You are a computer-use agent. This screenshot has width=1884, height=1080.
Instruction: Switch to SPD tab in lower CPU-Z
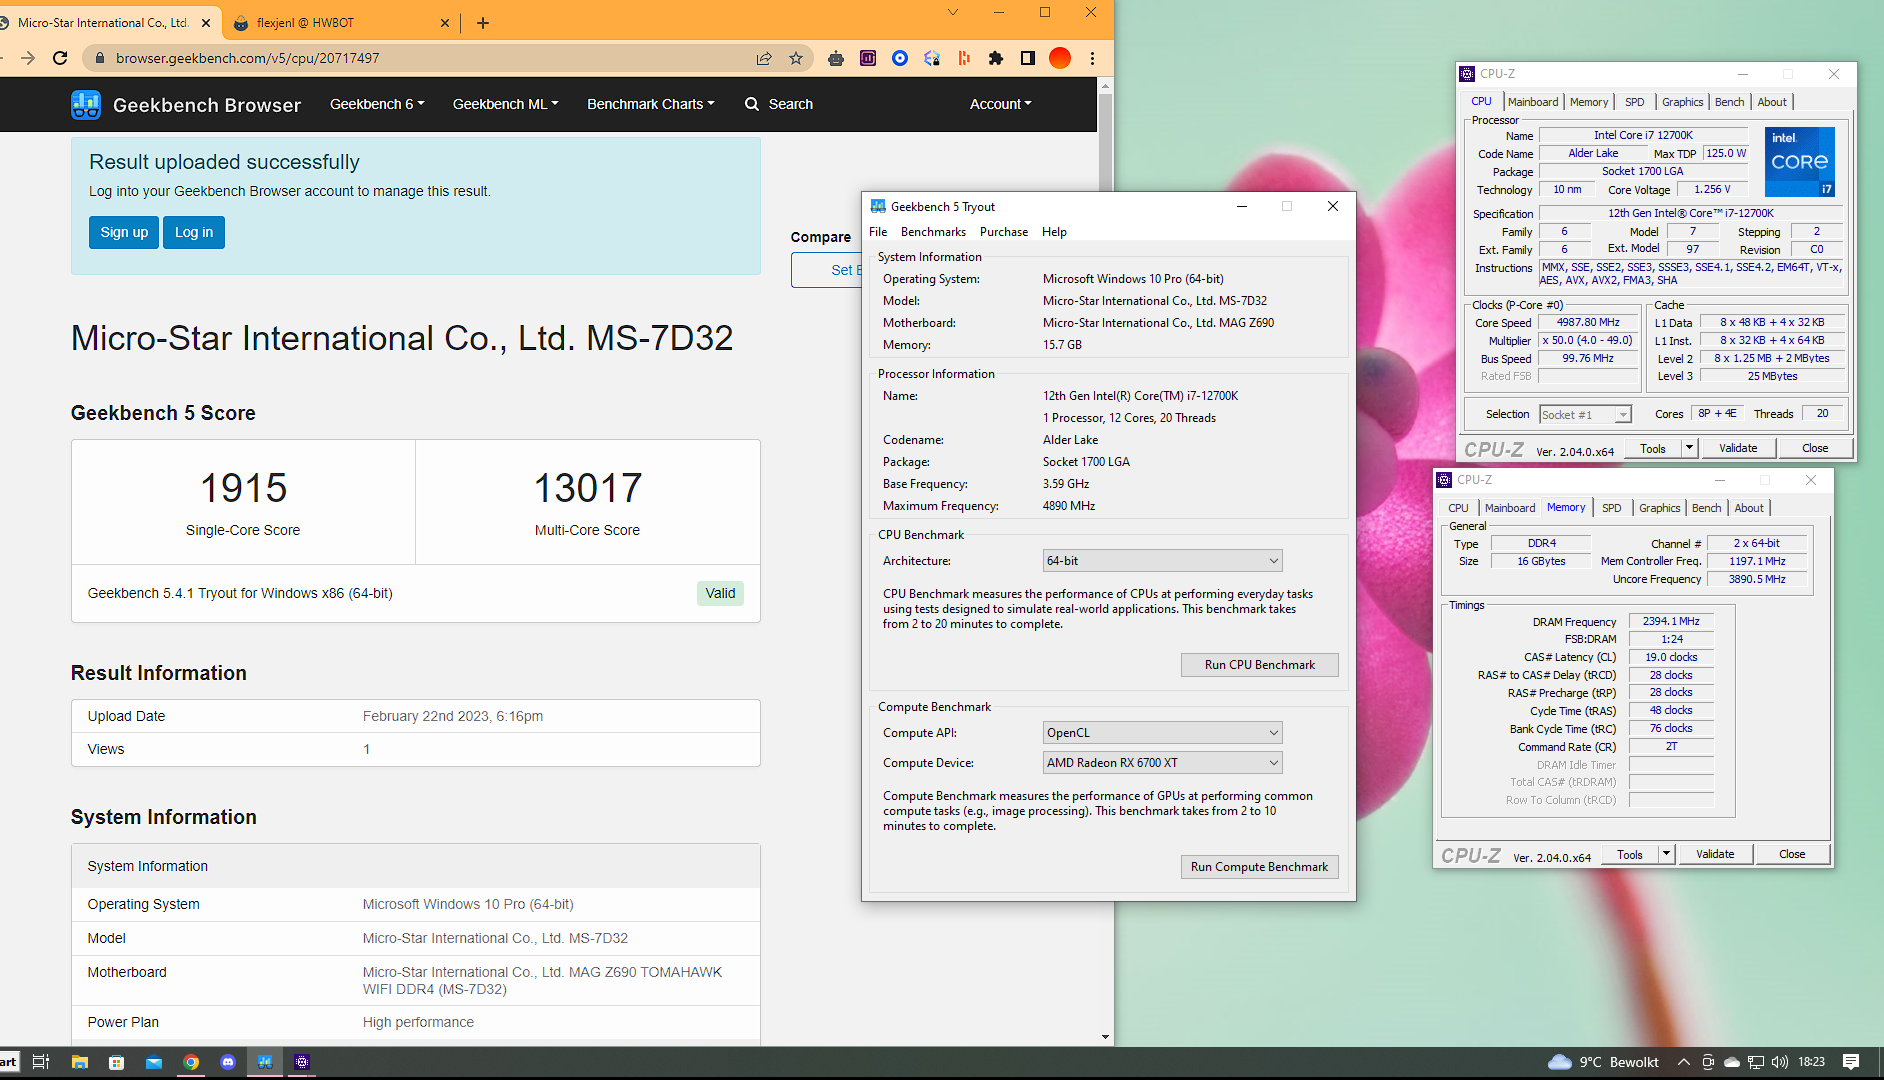point(1611,508)
